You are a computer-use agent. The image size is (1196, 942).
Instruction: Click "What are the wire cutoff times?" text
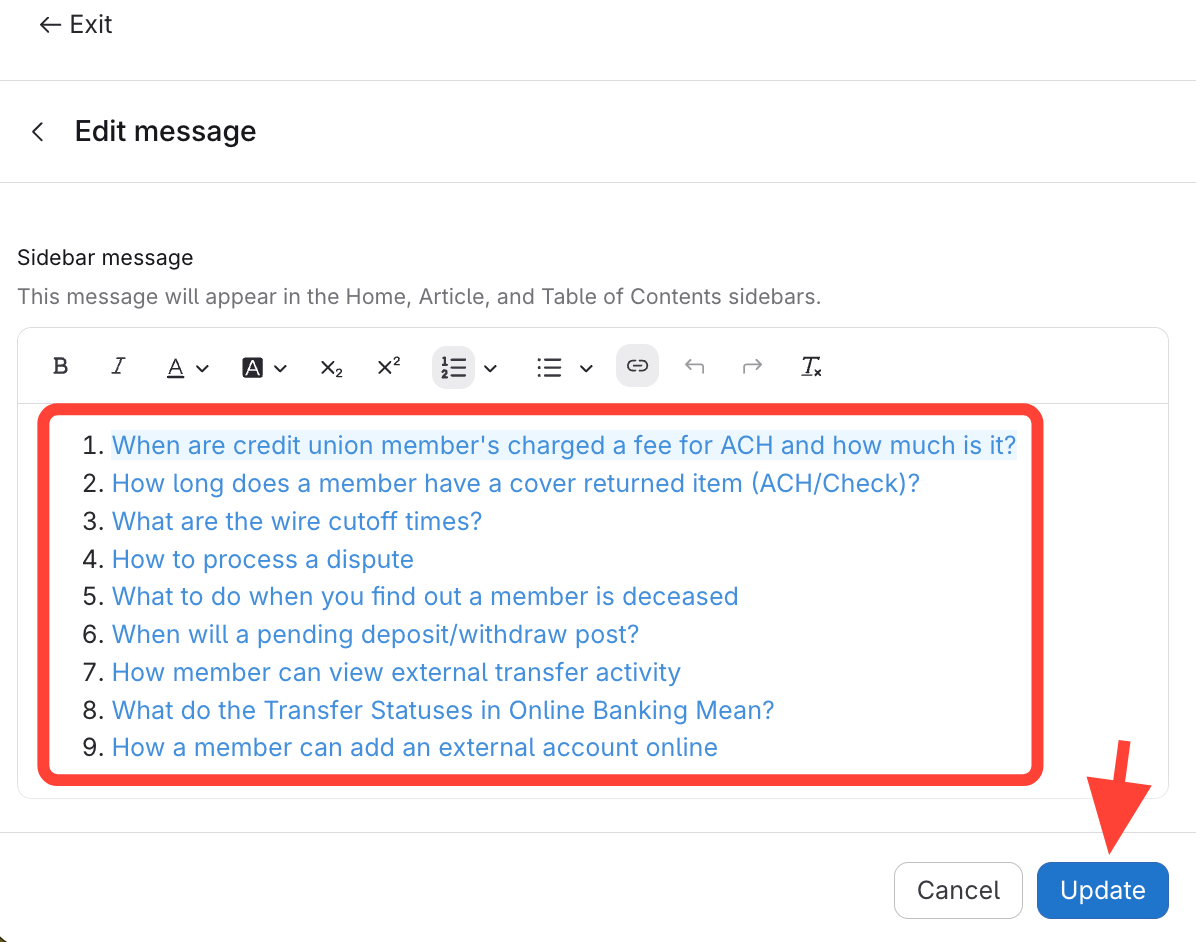(x=297, y=521)
